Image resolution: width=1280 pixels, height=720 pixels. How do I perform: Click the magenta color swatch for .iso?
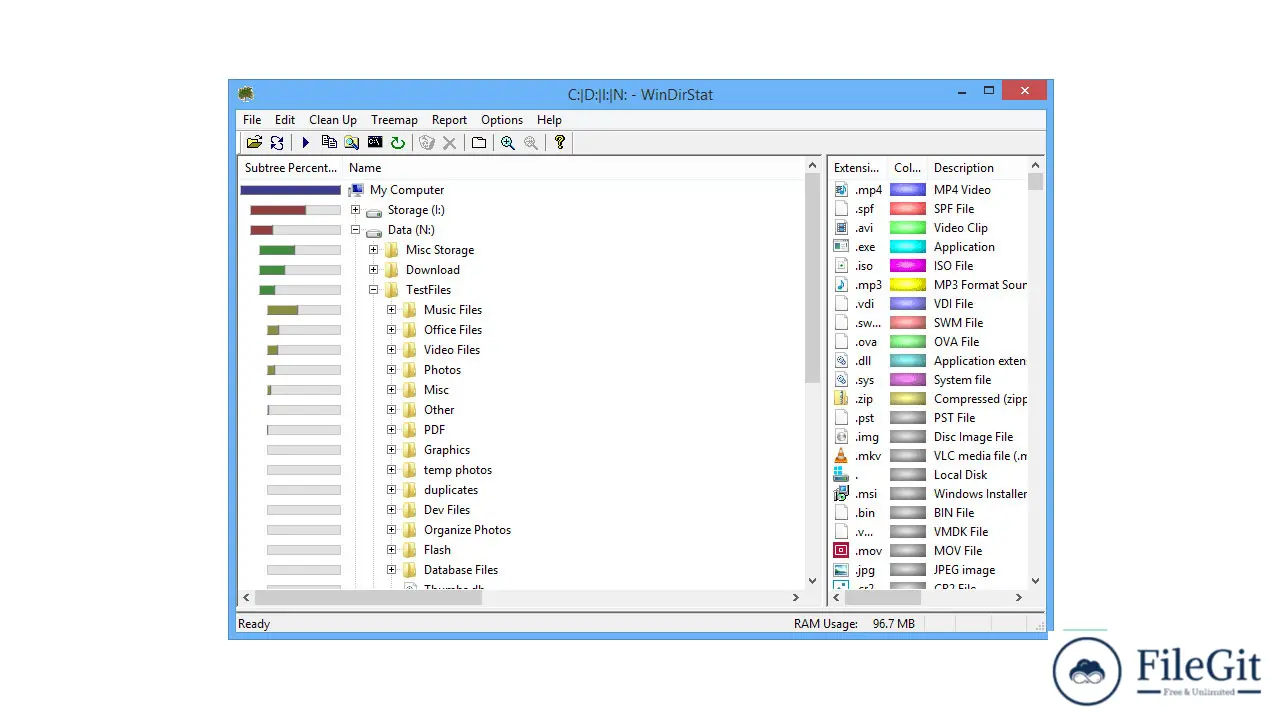coord(908,266)
